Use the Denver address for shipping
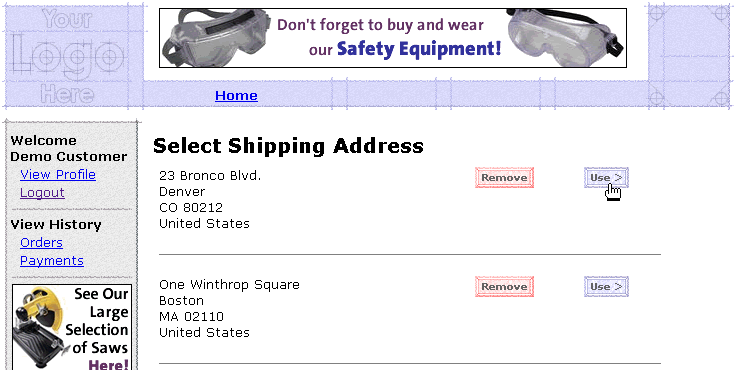This screenshot has width=736, height=370. (x=606, y=177)
